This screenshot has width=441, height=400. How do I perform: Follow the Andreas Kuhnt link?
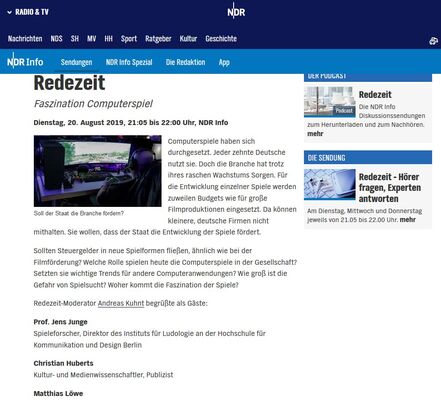[121, 303]
